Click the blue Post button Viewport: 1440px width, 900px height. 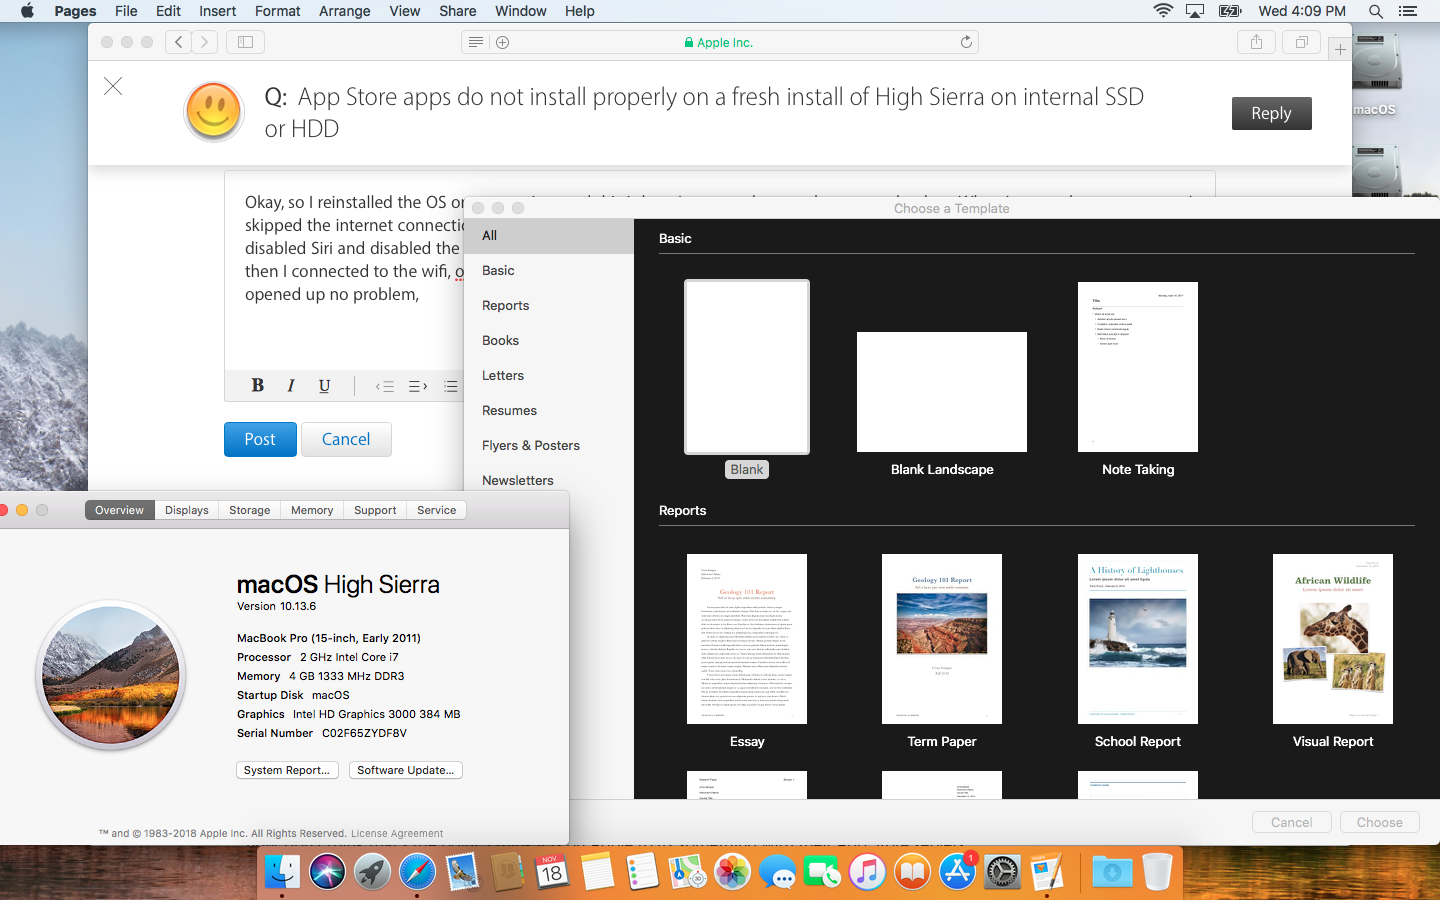click(x=260, y=439)
